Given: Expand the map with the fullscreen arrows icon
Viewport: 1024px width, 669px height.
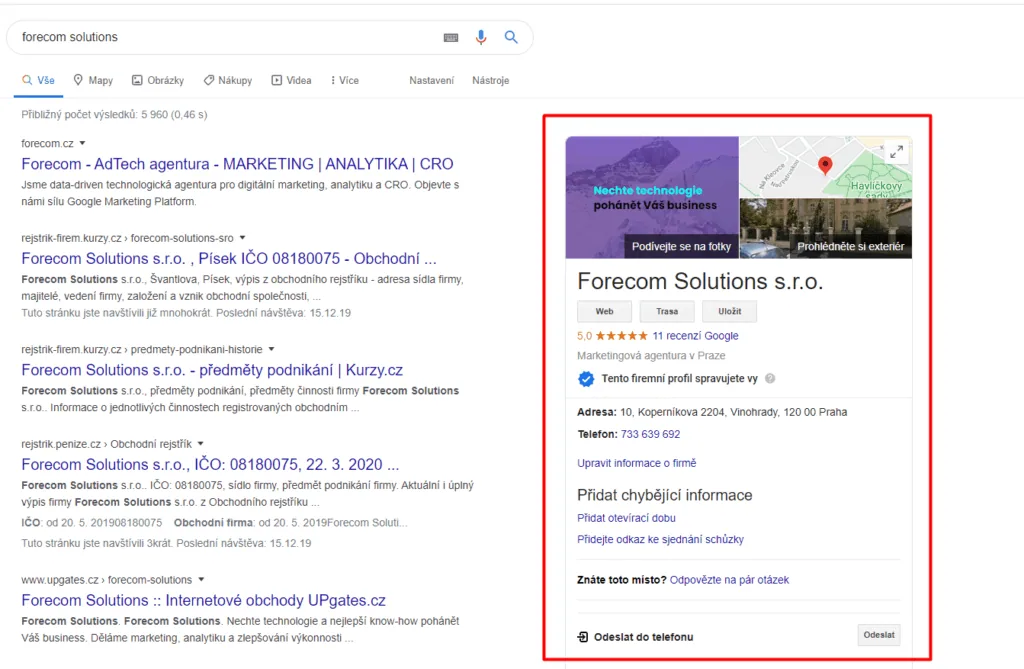Looking at the screenshot, I should pos(897,152).
